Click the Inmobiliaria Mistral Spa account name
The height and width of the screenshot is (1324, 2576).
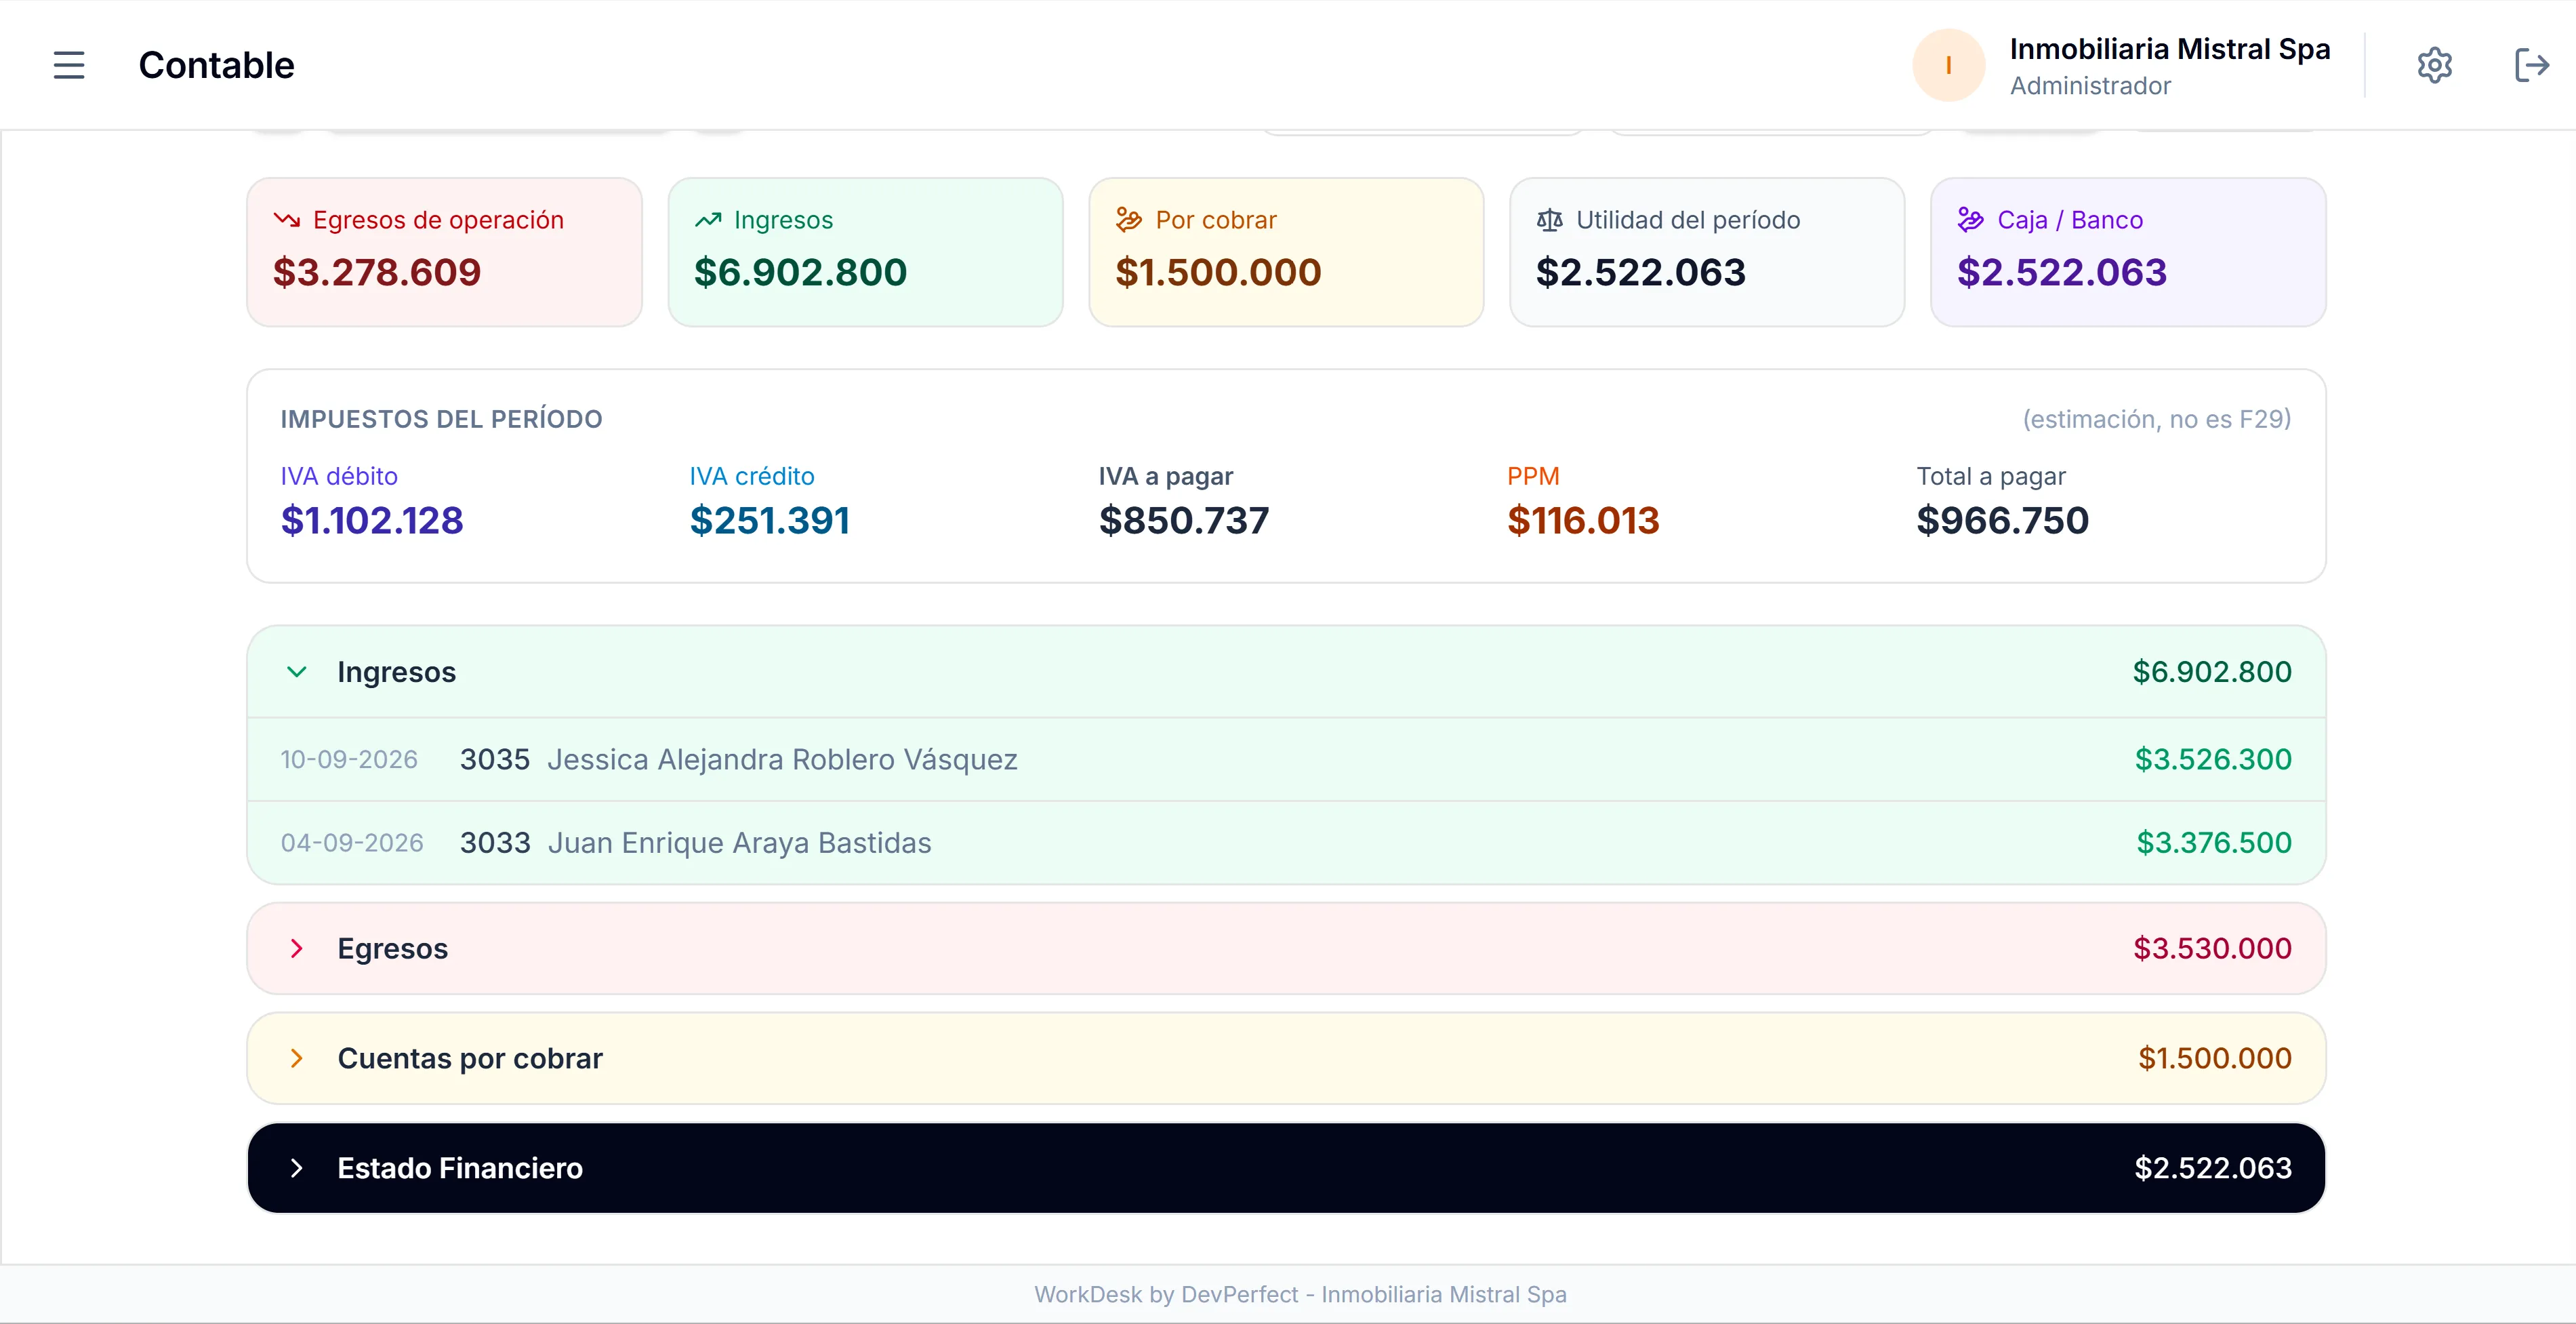click(2169, 49)
